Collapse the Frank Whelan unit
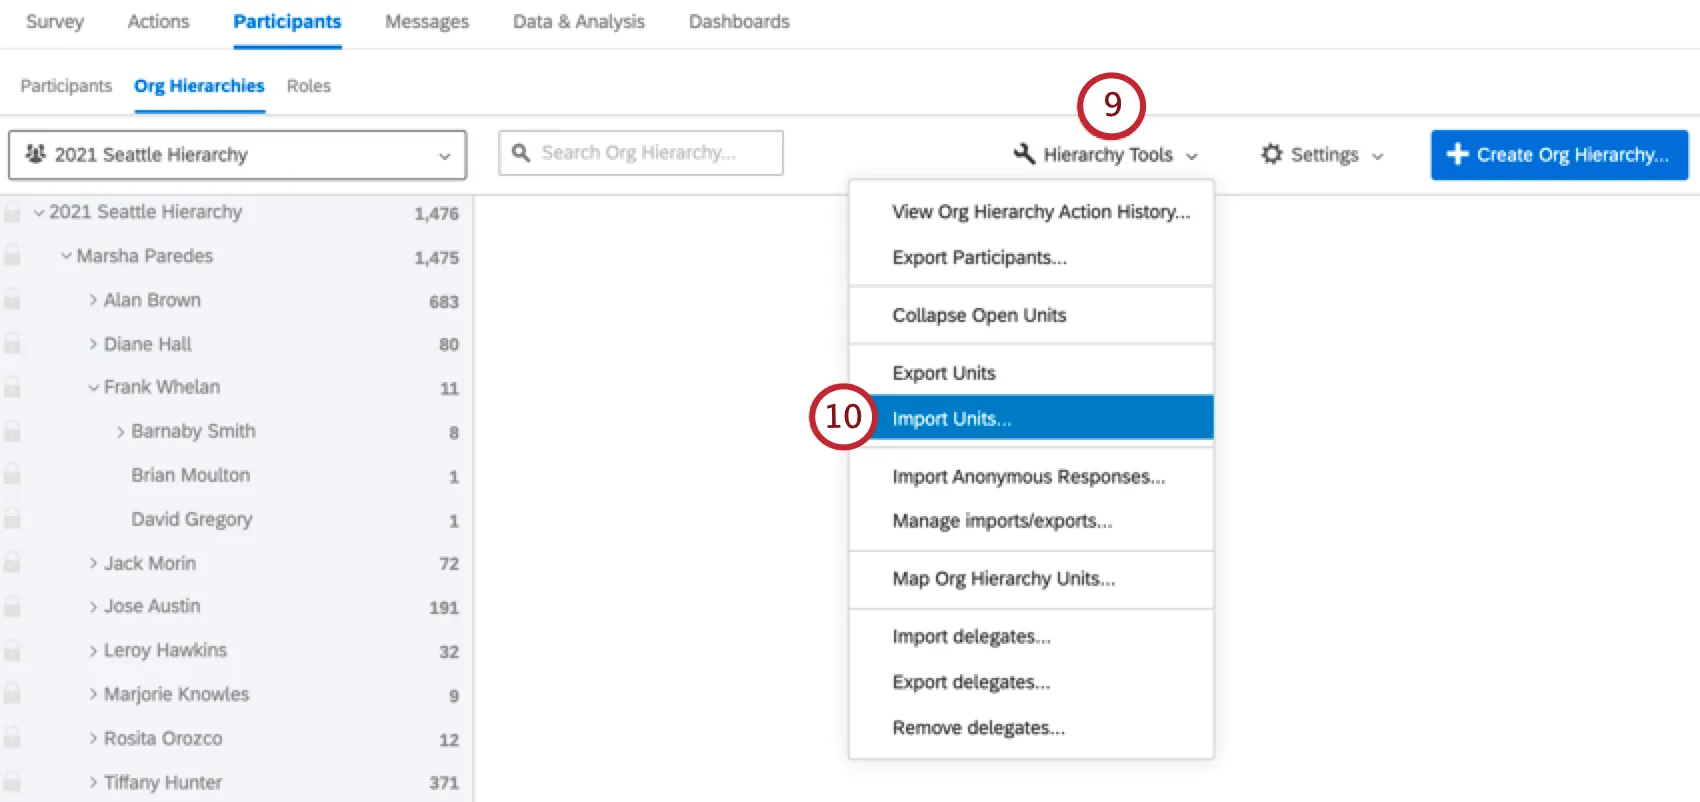The width and height of the screenshot is (1700, 802). coord(93,387)
